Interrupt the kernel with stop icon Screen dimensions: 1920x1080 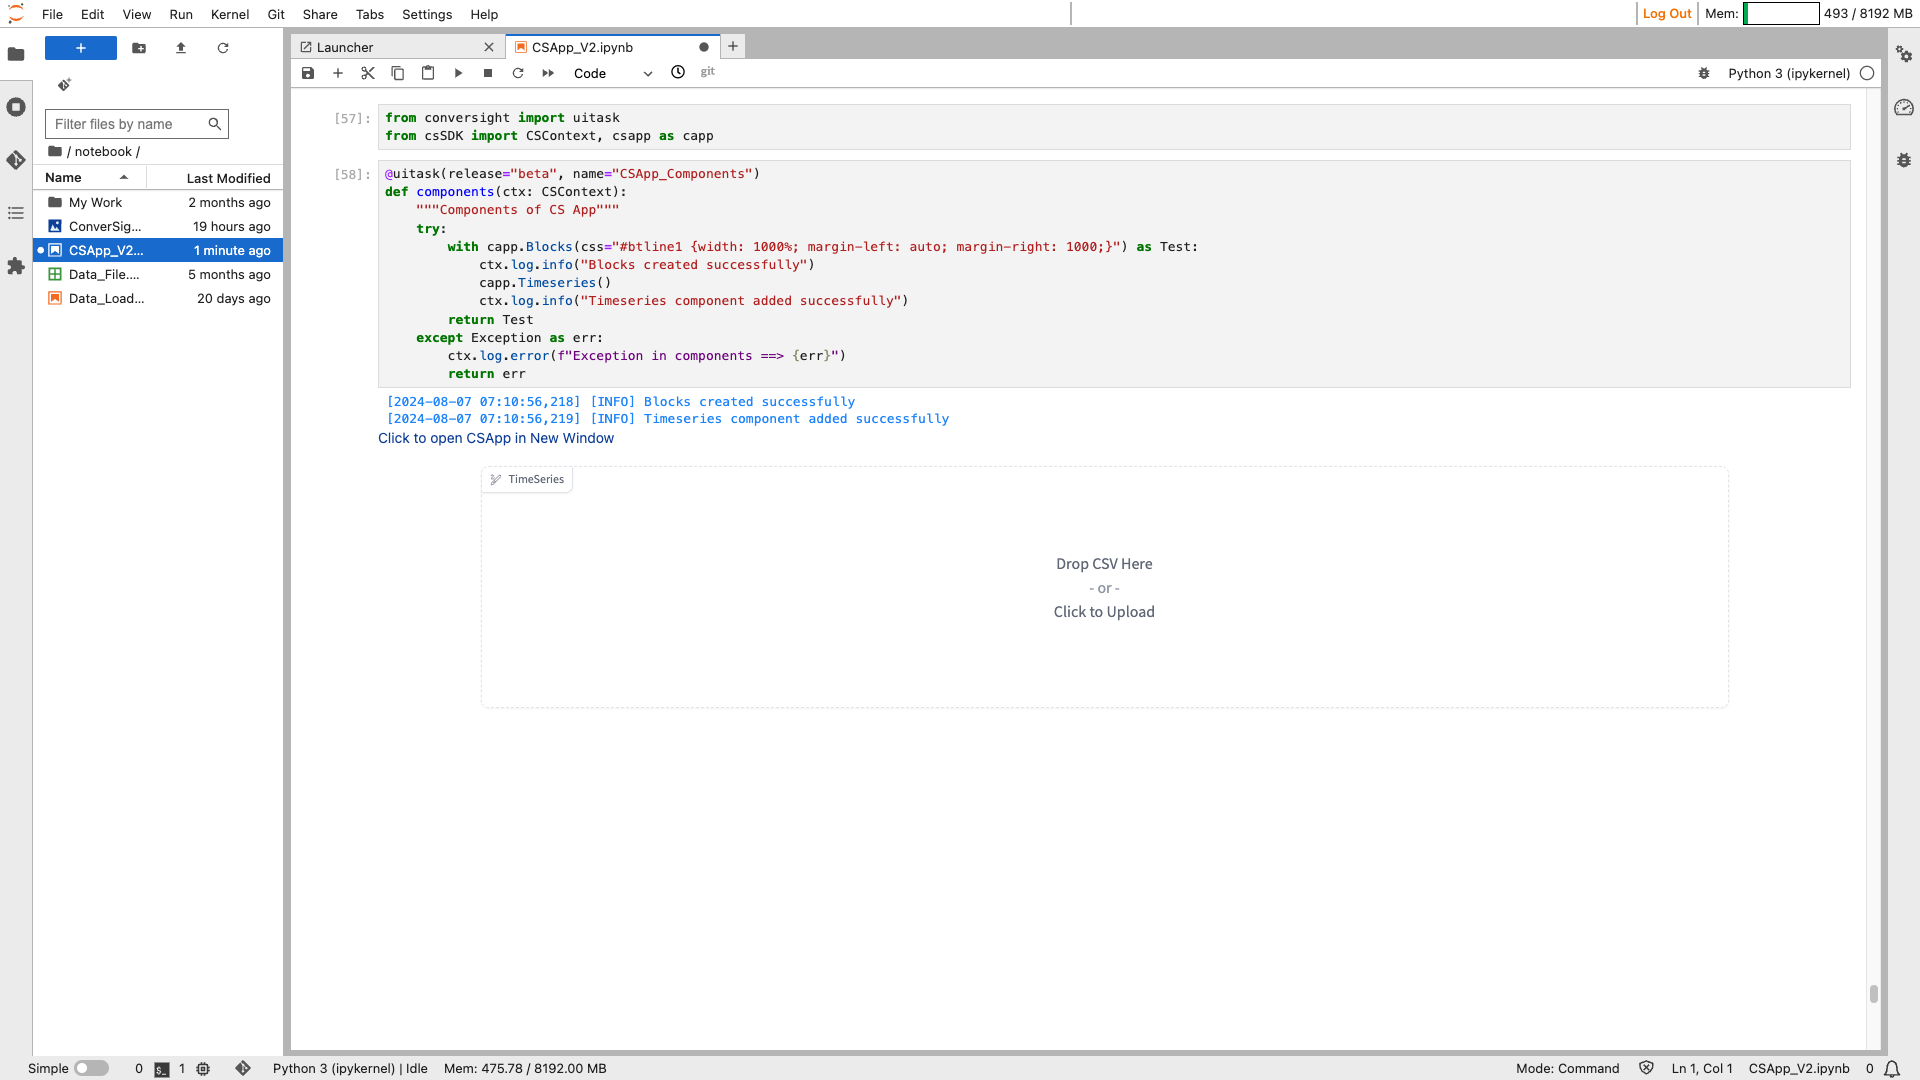pos(488,73)
